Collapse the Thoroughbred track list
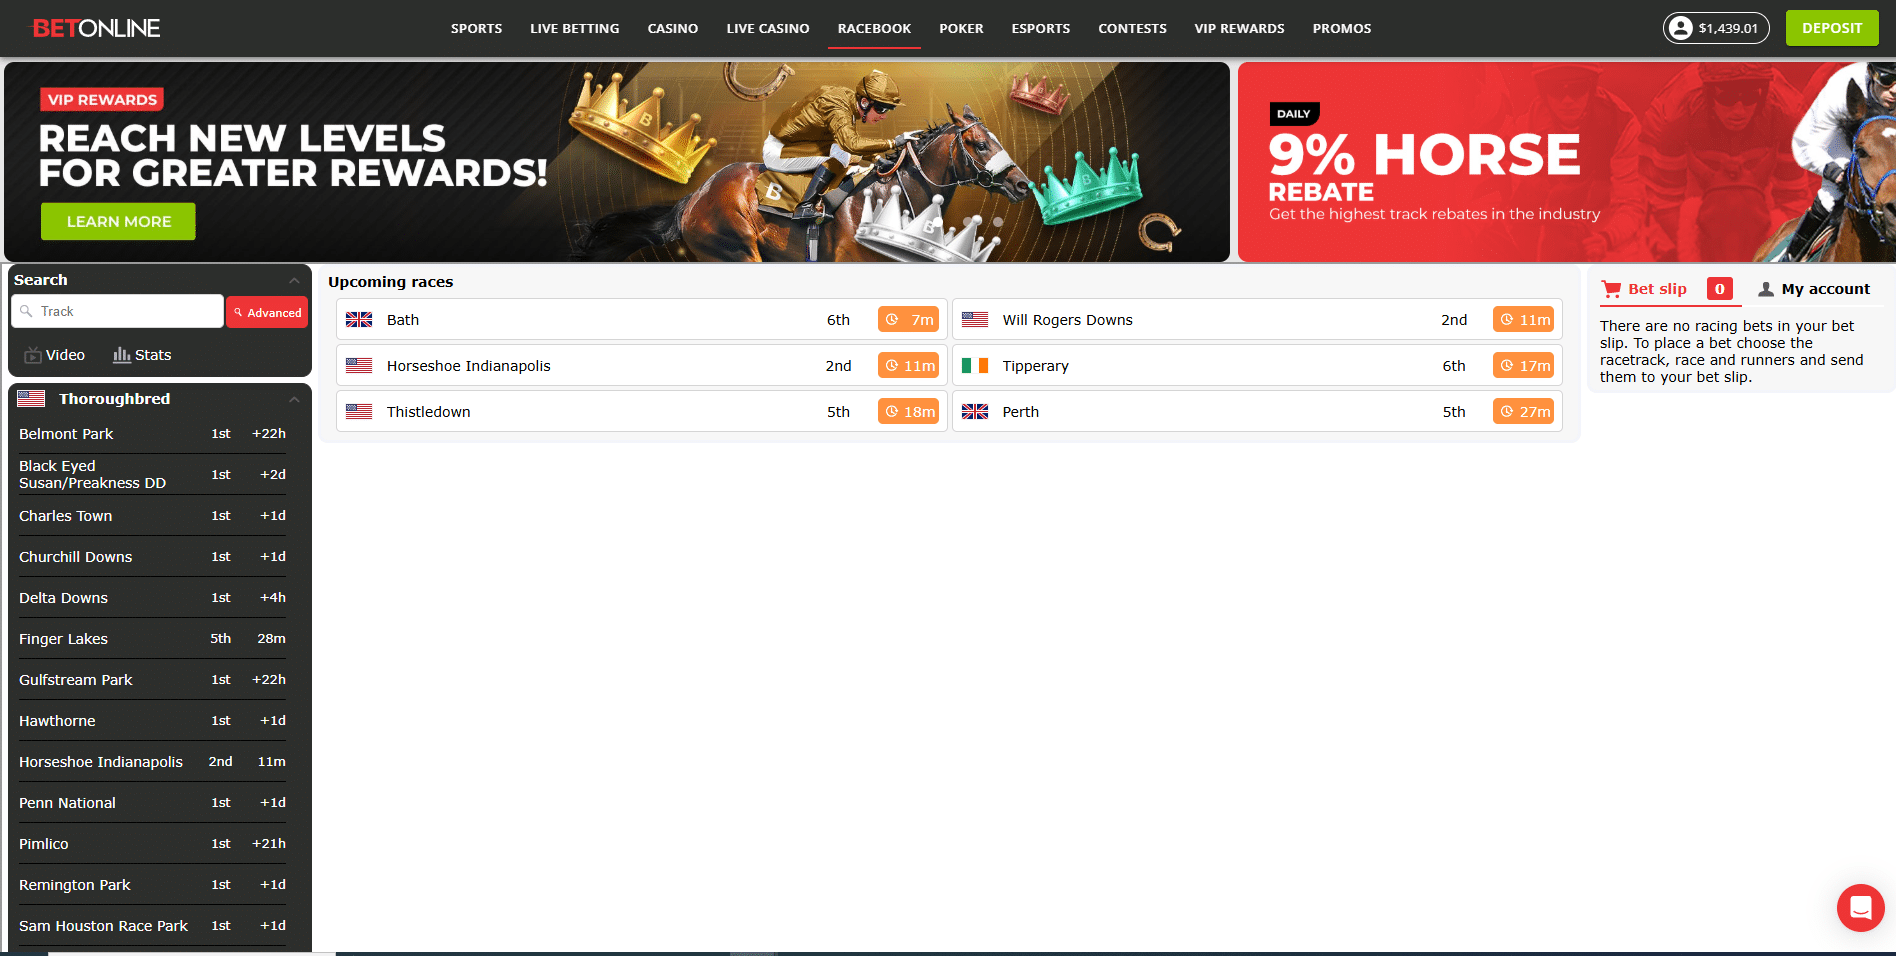 click(294, 399)
